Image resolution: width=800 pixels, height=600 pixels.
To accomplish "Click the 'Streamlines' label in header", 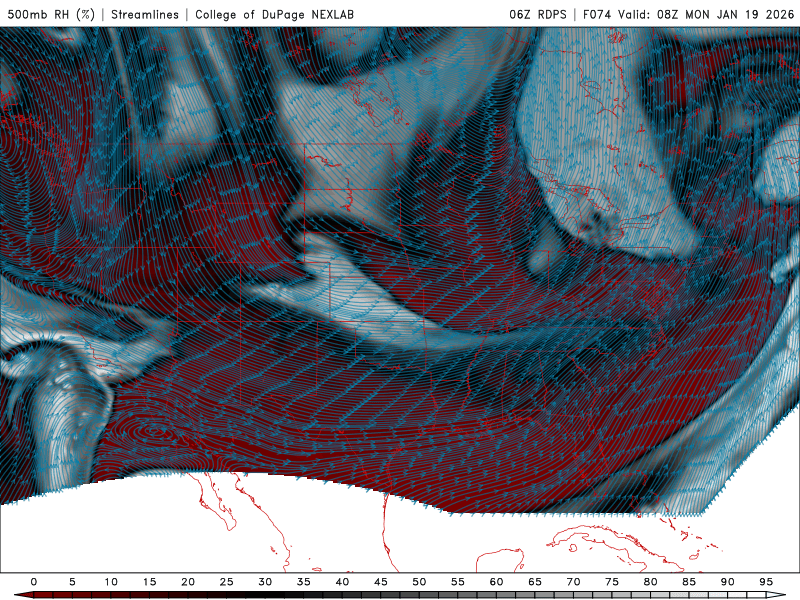I will (145, 14).
